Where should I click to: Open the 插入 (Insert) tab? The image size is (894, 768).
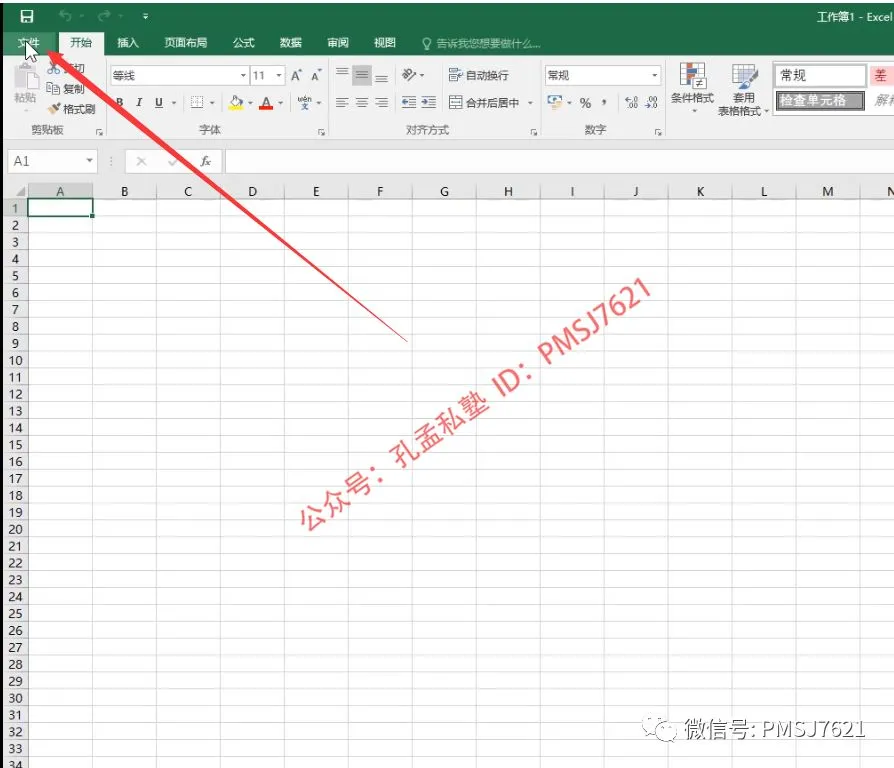click(128, 43)
